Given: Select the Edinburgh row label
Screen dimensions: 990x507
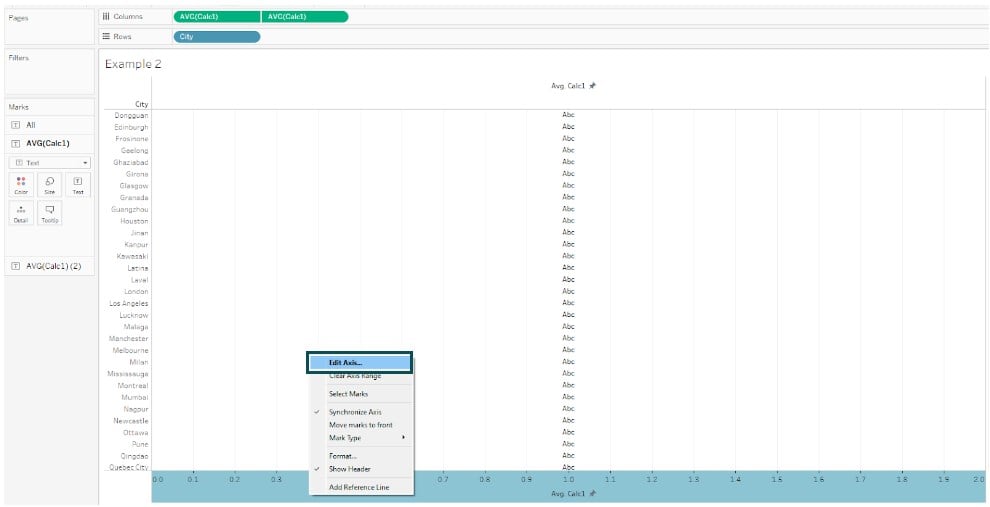Looking at the screenshot, I should tap(131, 128).
